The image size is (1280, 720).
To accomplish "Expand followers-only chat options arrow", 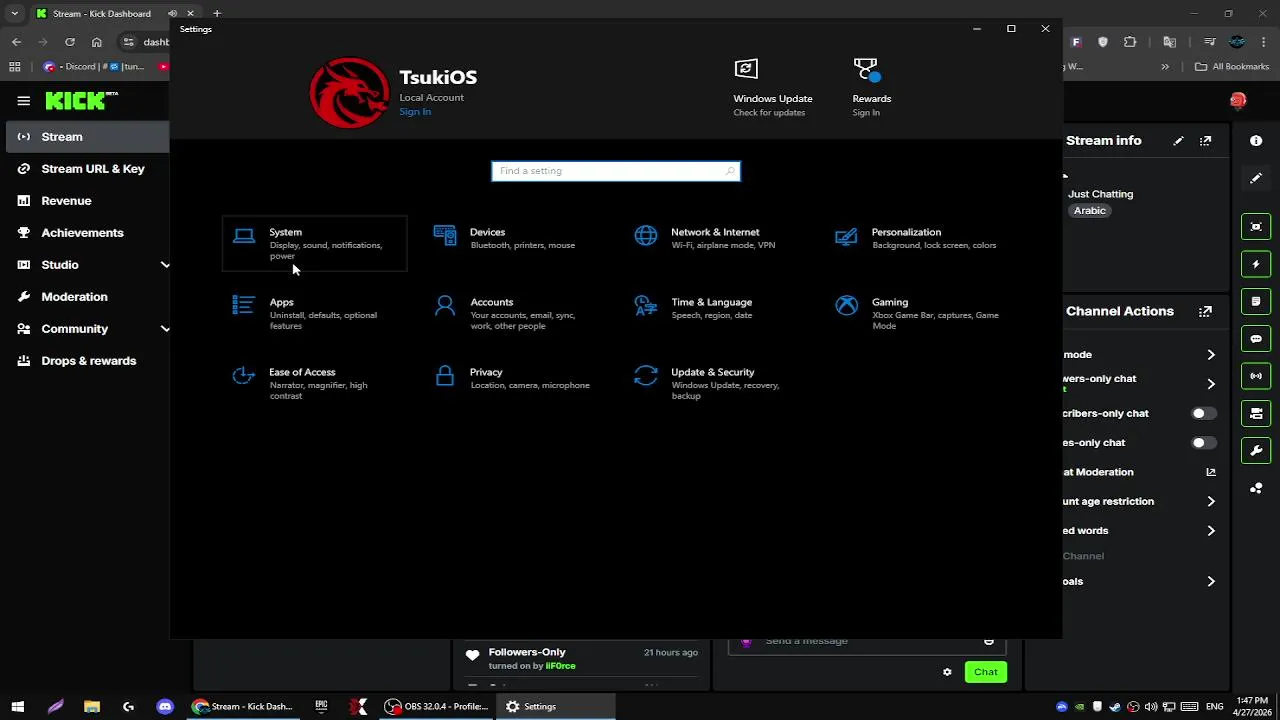I will 1211,384.
